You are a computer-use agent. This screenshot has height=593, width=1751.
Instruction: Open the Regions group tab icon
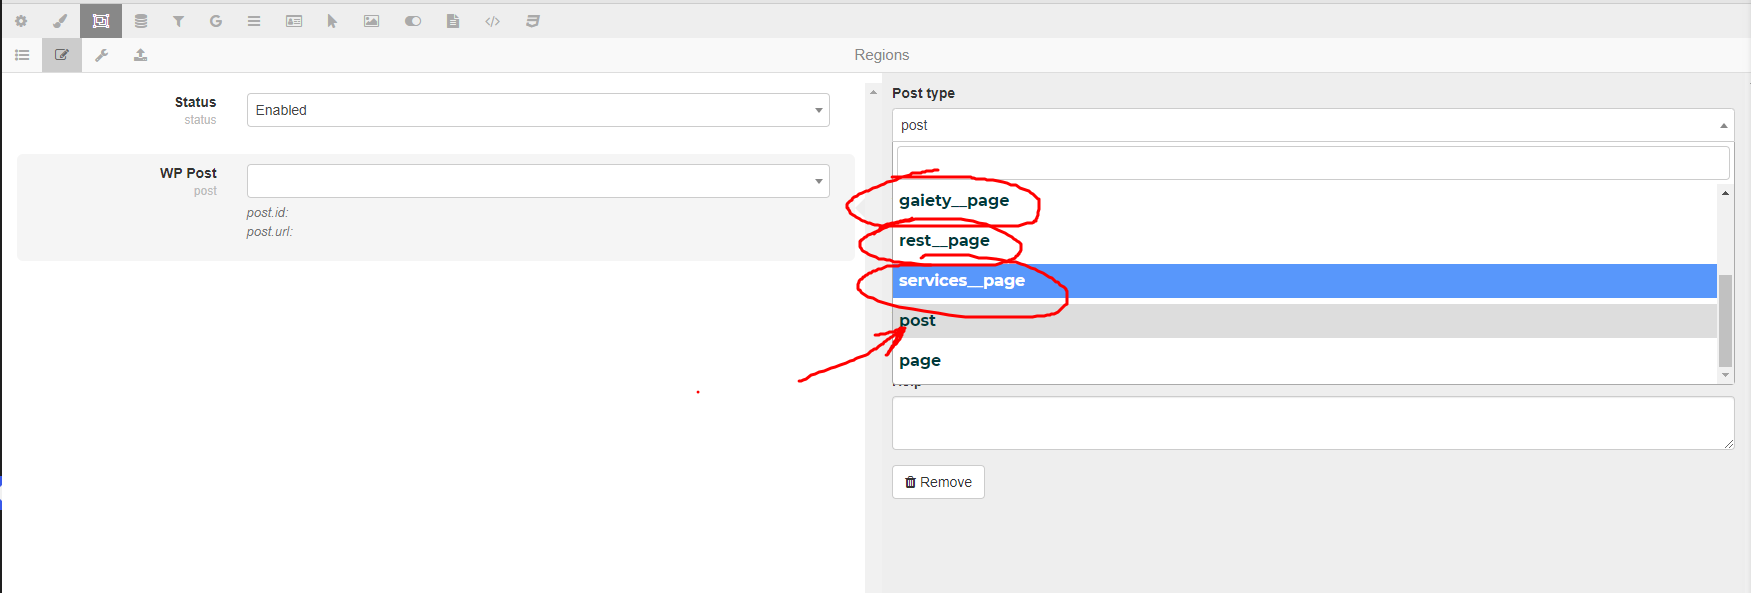point(101,21)
